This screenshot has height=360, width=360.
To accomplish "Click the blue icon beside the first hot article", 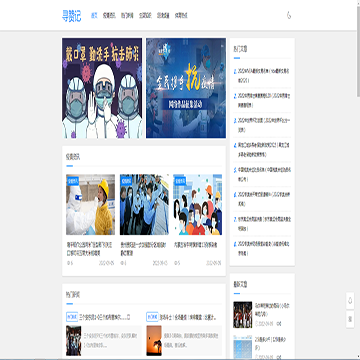I will (235, 71).
